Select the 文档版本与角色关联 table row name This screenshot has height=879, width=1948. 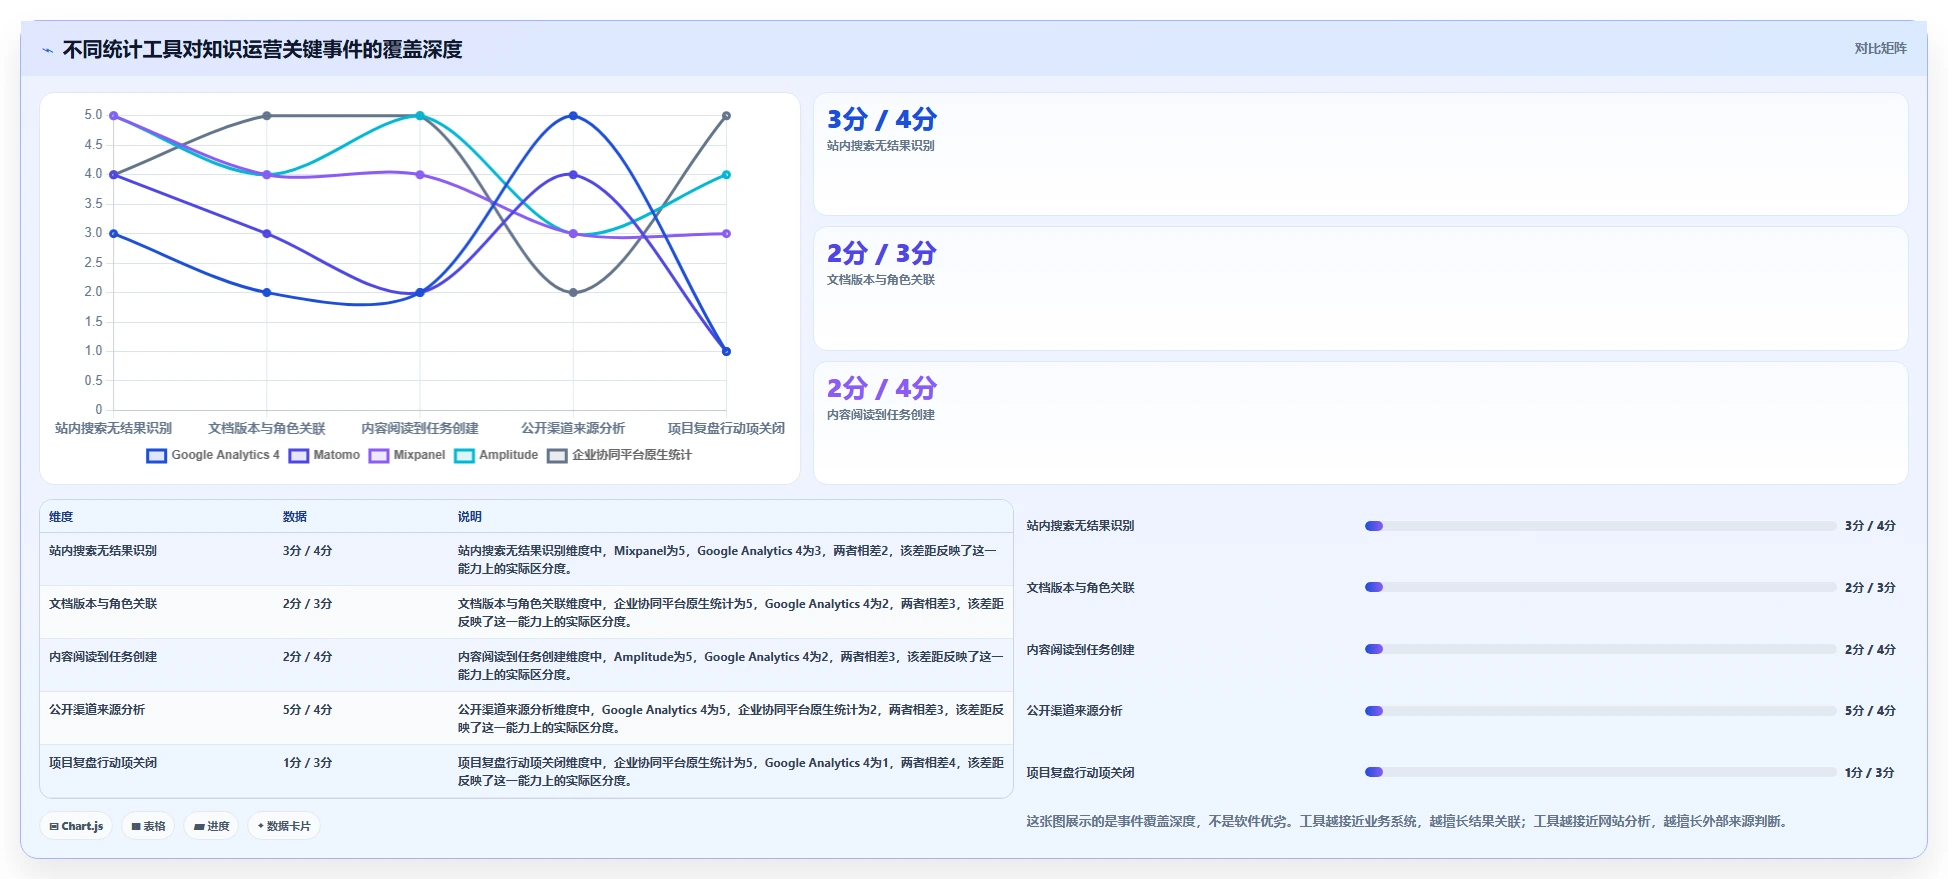103,604
